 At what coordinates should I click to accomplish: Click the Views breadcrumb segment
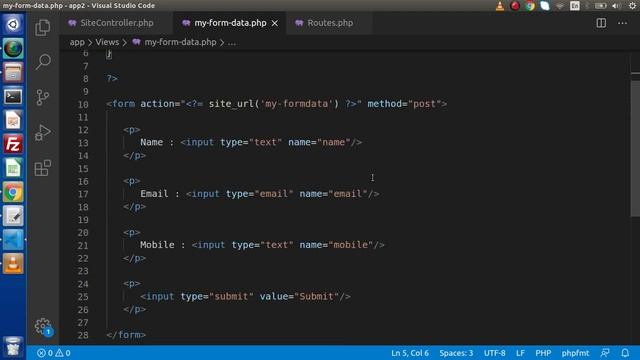coord(107,42)
